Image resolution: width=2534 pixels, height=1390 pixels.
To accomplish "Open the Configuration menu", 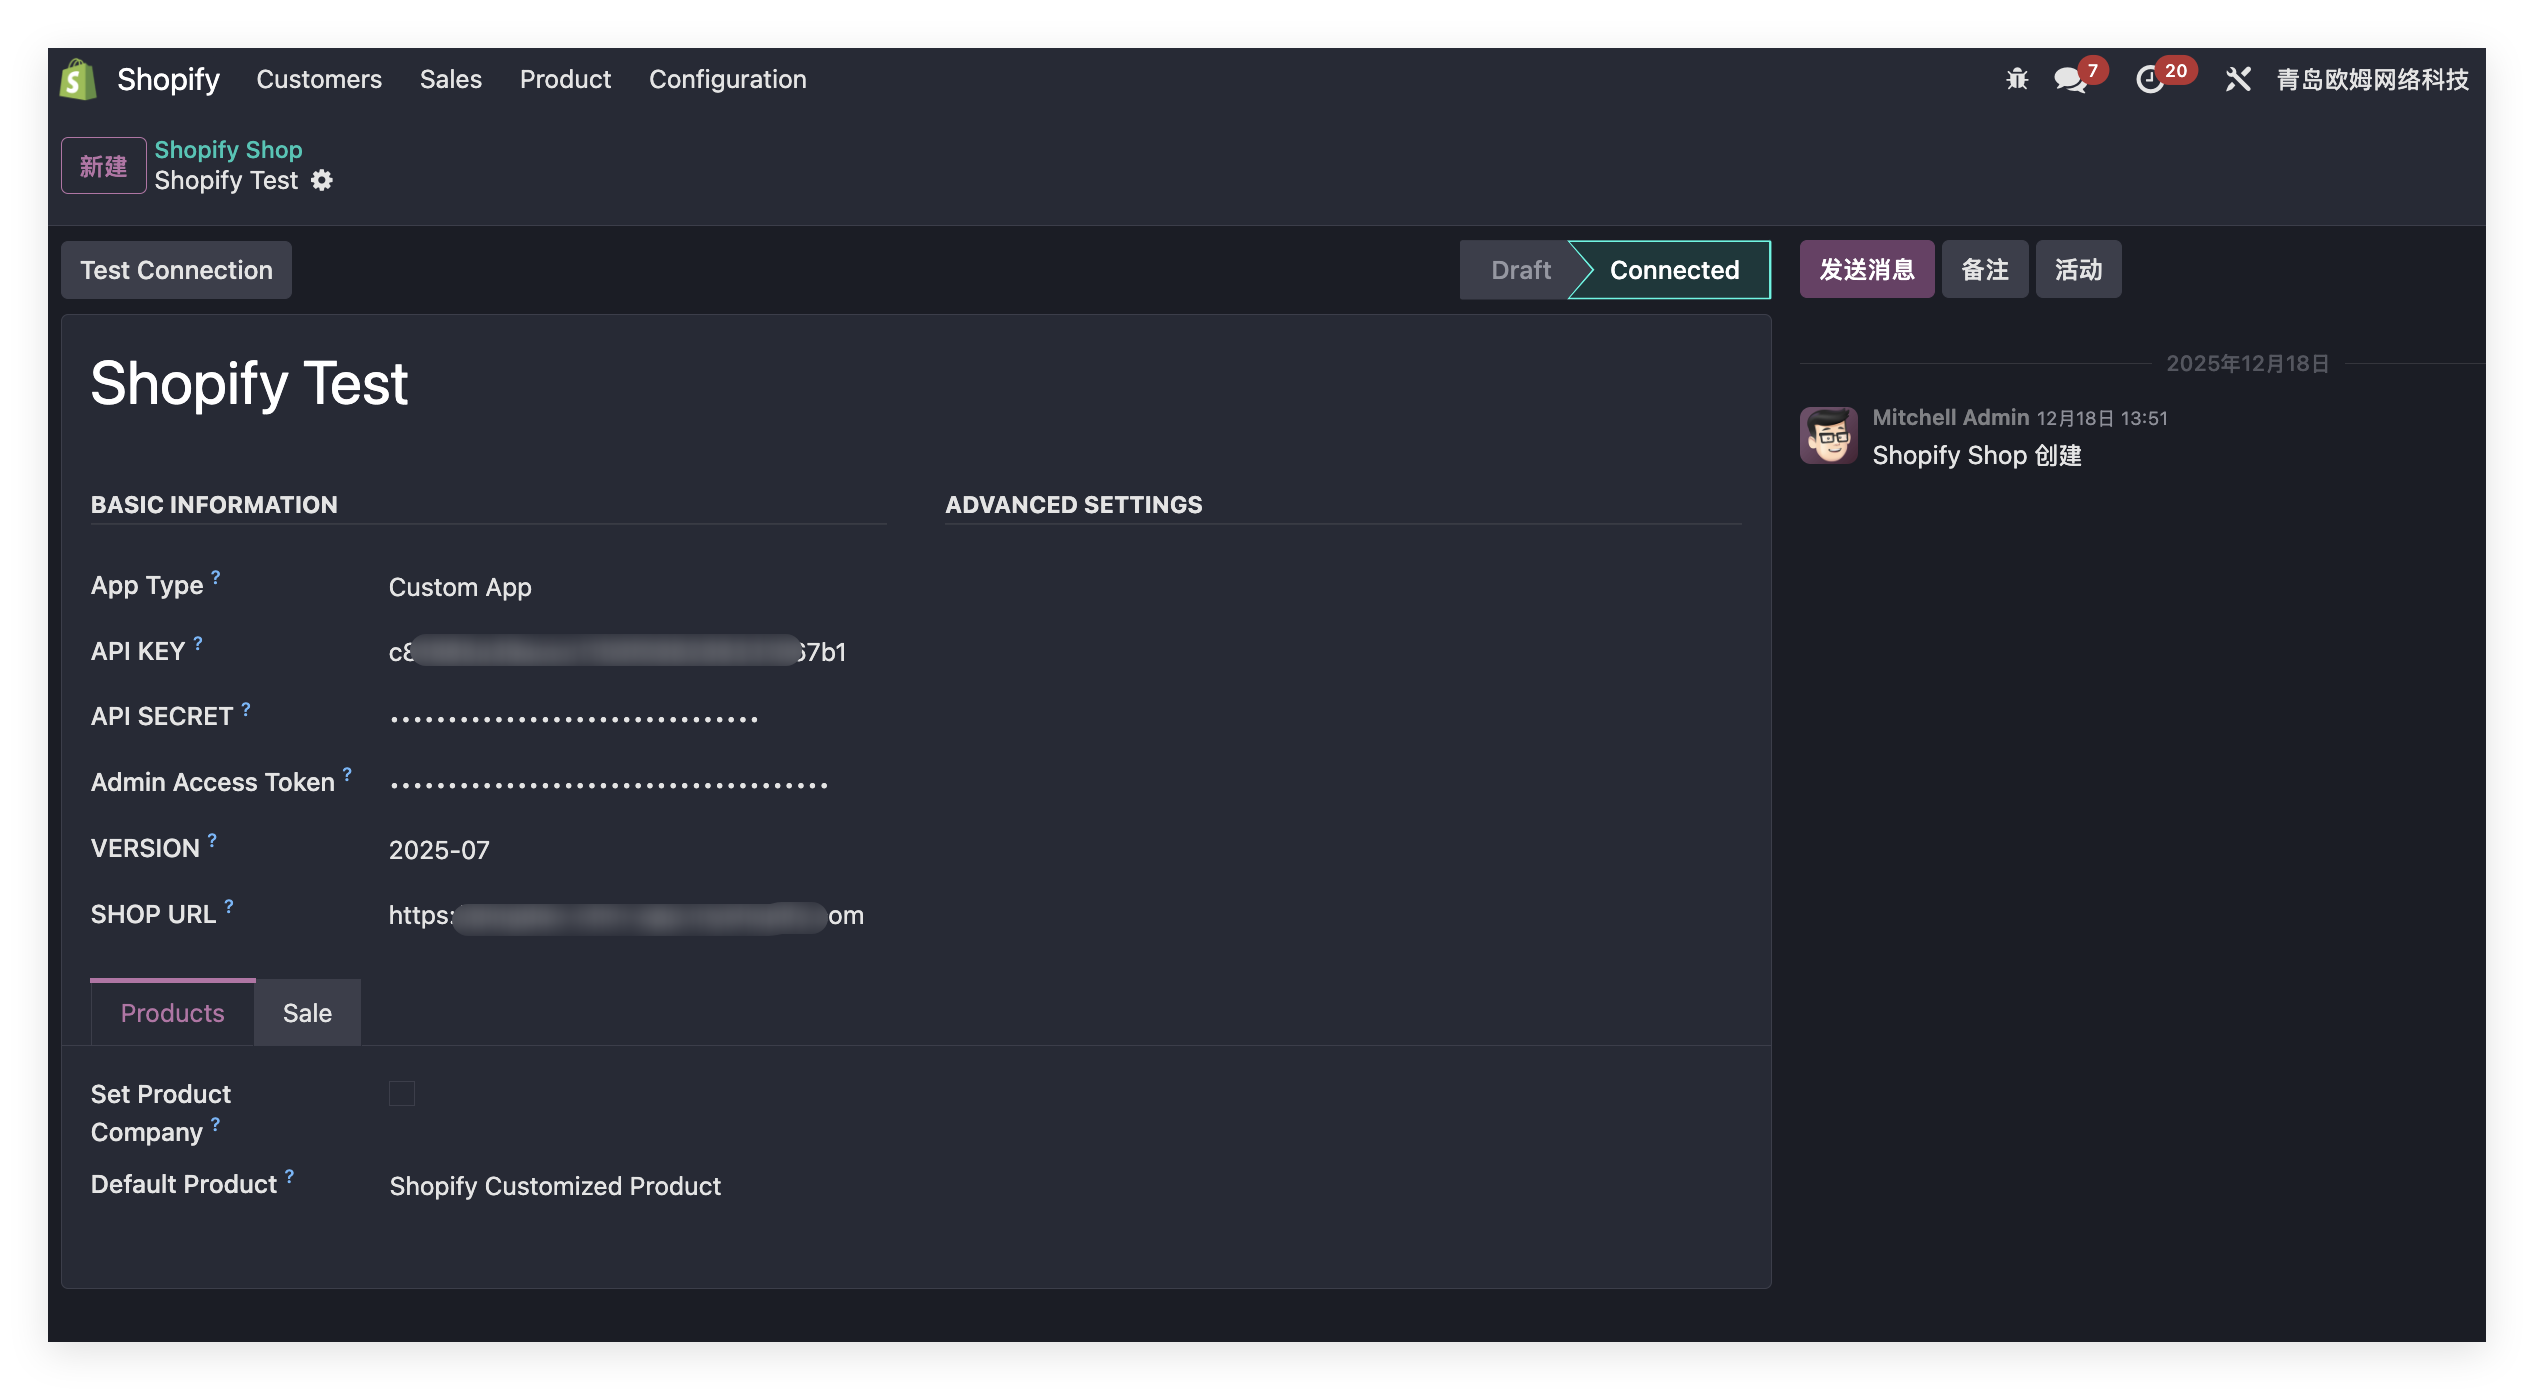I will click(x=727, y=79).
